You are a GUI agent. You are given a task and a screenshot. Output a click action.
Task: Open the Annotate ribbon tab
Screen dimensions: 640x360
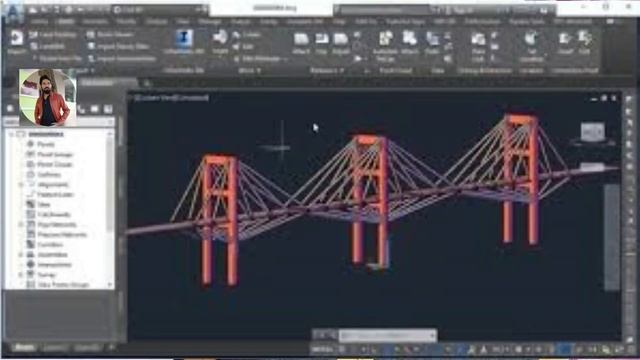click(96, 21)
